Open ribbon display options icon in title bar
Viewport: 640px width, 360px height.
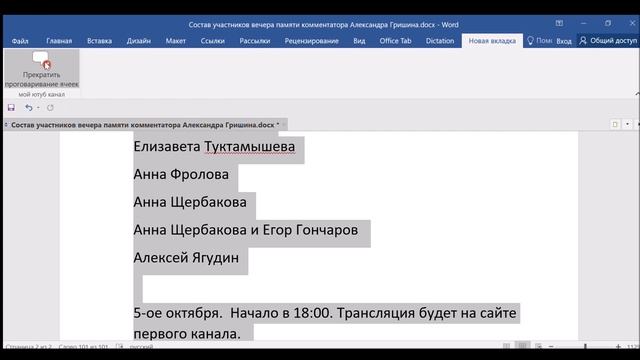559,24
